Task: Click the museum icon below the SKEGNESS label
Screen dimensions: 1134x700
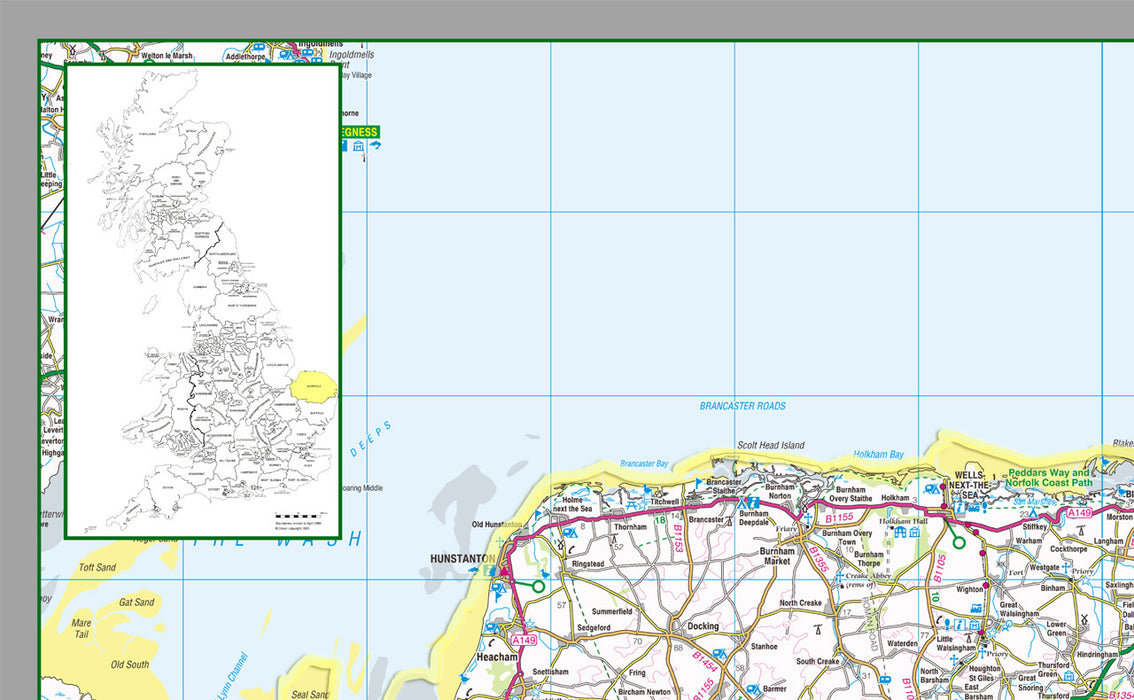Action: click(358, 146)
